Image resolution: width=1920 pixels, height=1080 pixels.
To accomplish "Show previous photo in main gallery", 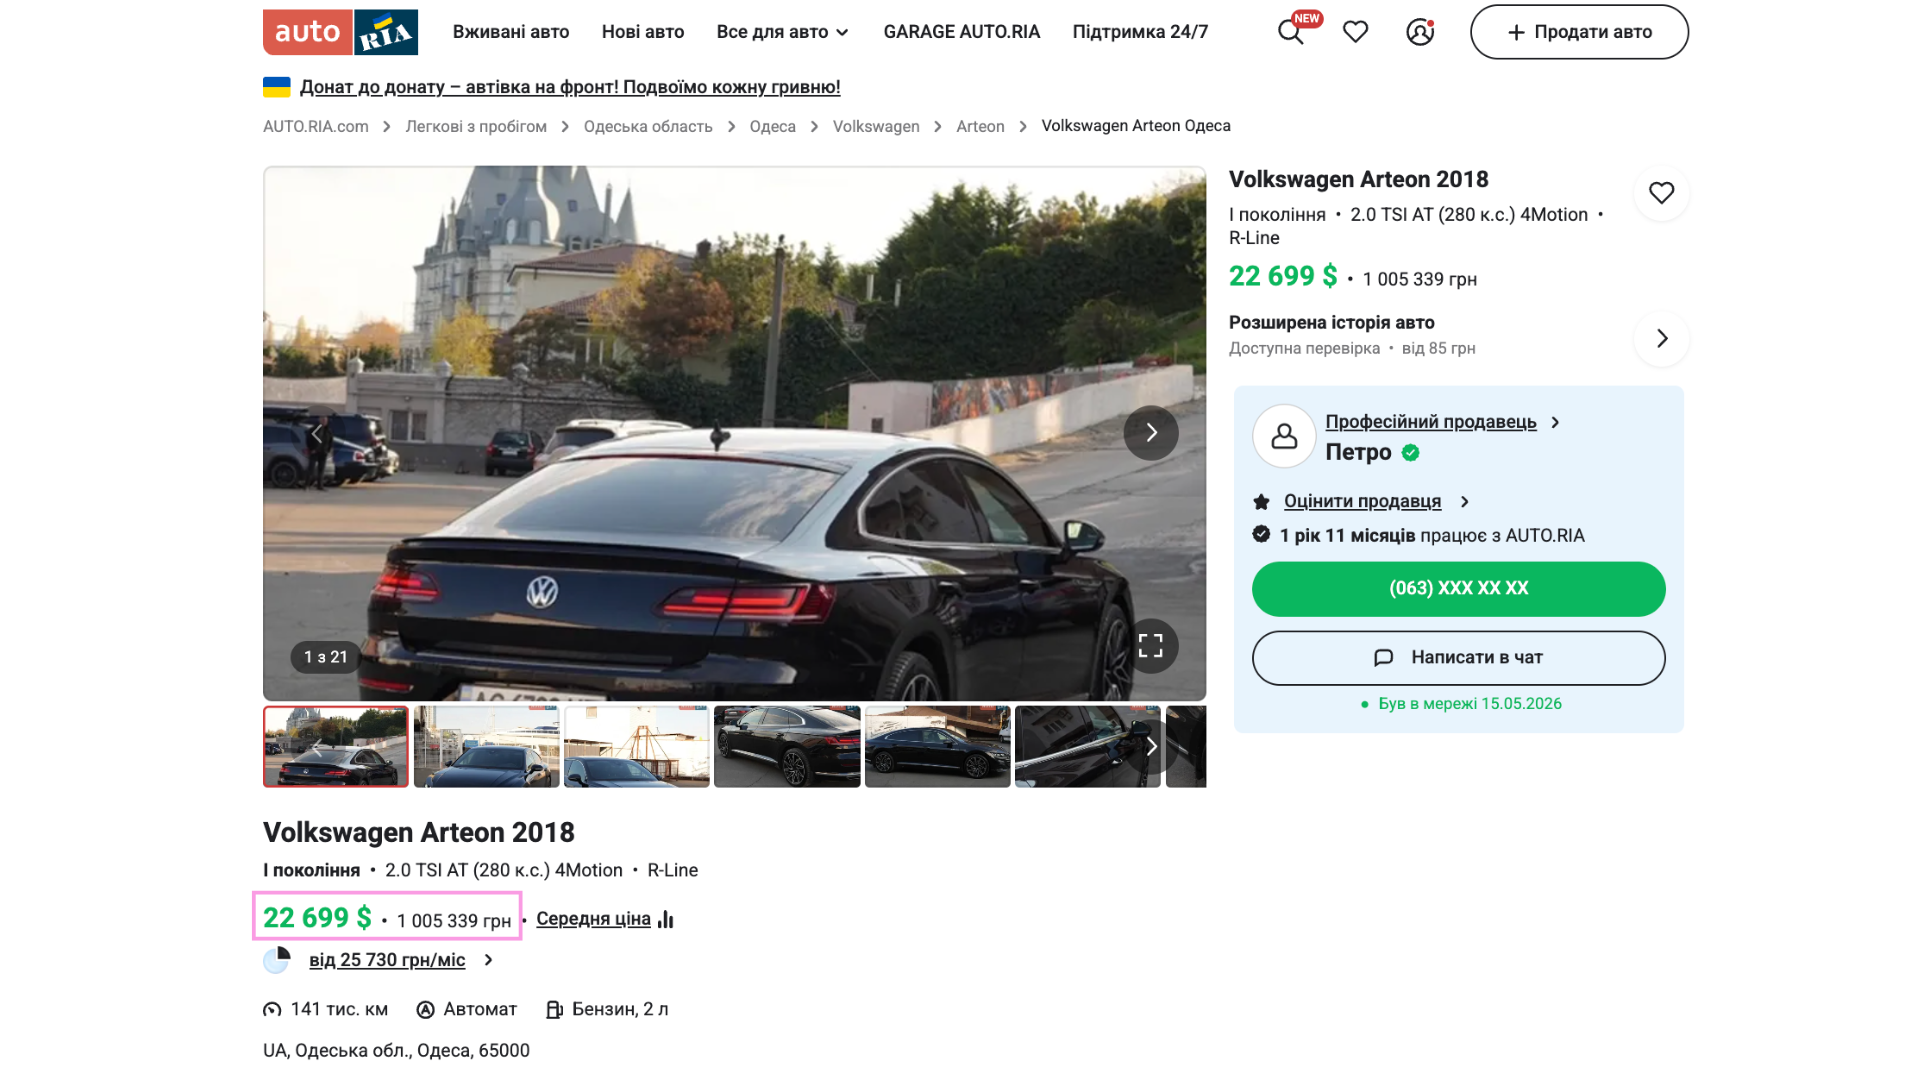I will coord(317,433).
